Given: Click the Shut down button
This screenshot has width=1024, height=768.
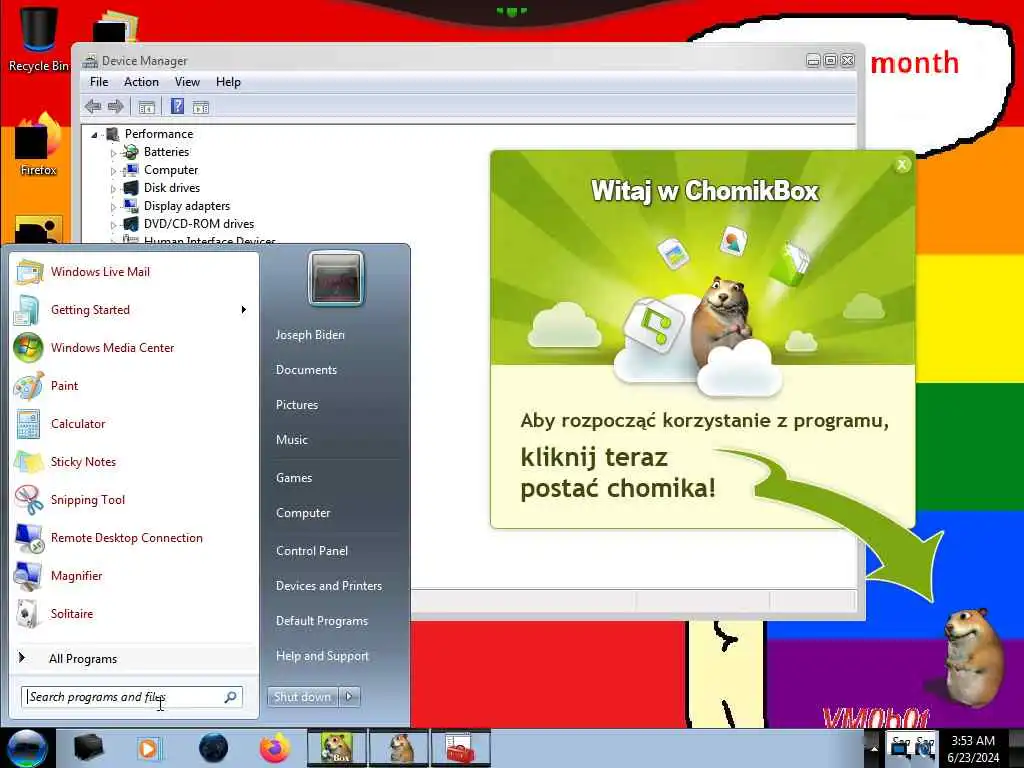Looking at the screenshot, I should (302, 697).
